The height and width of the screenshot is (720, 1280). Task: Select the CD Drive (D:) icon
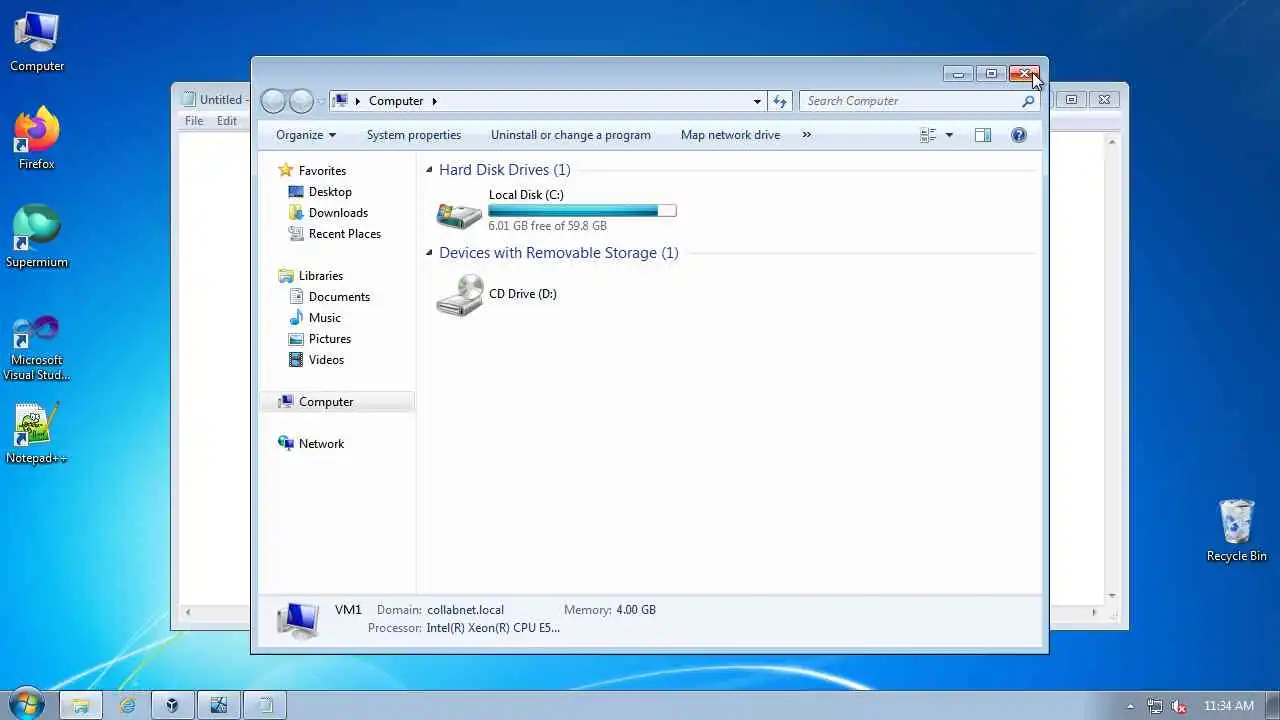[x=460, y=295]
